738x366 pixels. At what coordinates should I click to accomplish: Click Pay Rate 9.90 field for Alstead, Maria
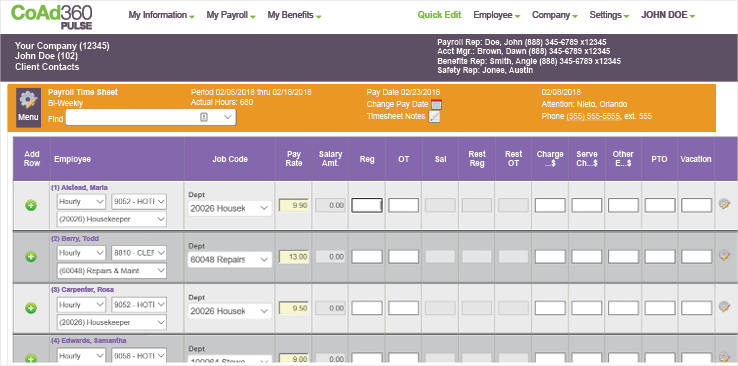294,206
